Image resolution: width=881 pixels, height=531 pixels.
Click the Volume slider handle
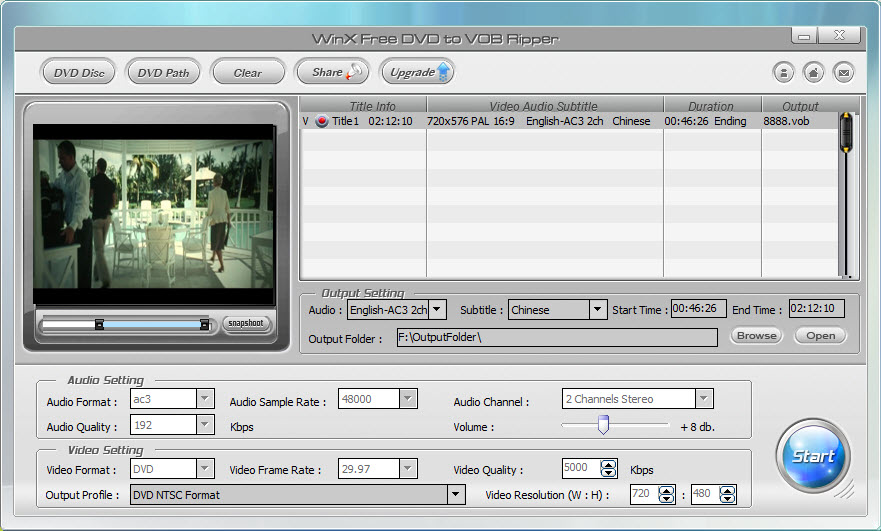(603, 425)
